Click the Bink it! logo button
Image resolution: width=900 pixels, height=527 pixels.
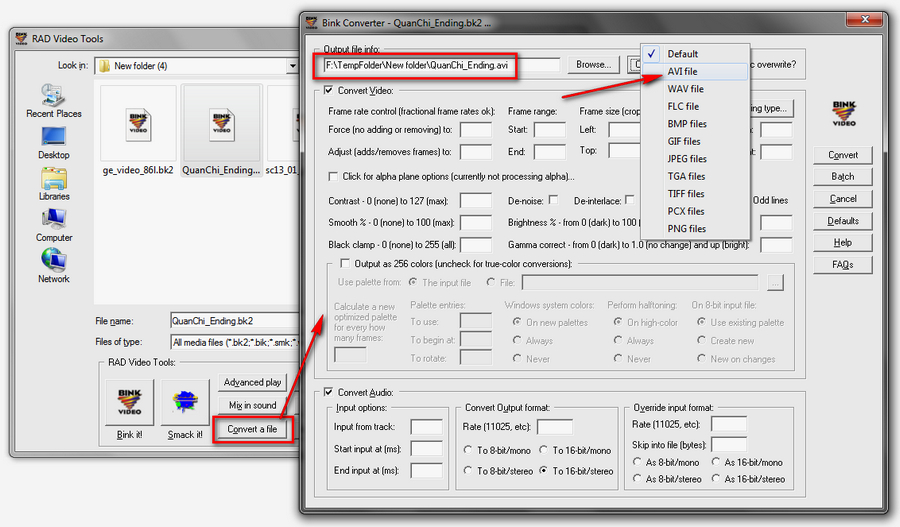pyautogui.click(x=130, y=402)
